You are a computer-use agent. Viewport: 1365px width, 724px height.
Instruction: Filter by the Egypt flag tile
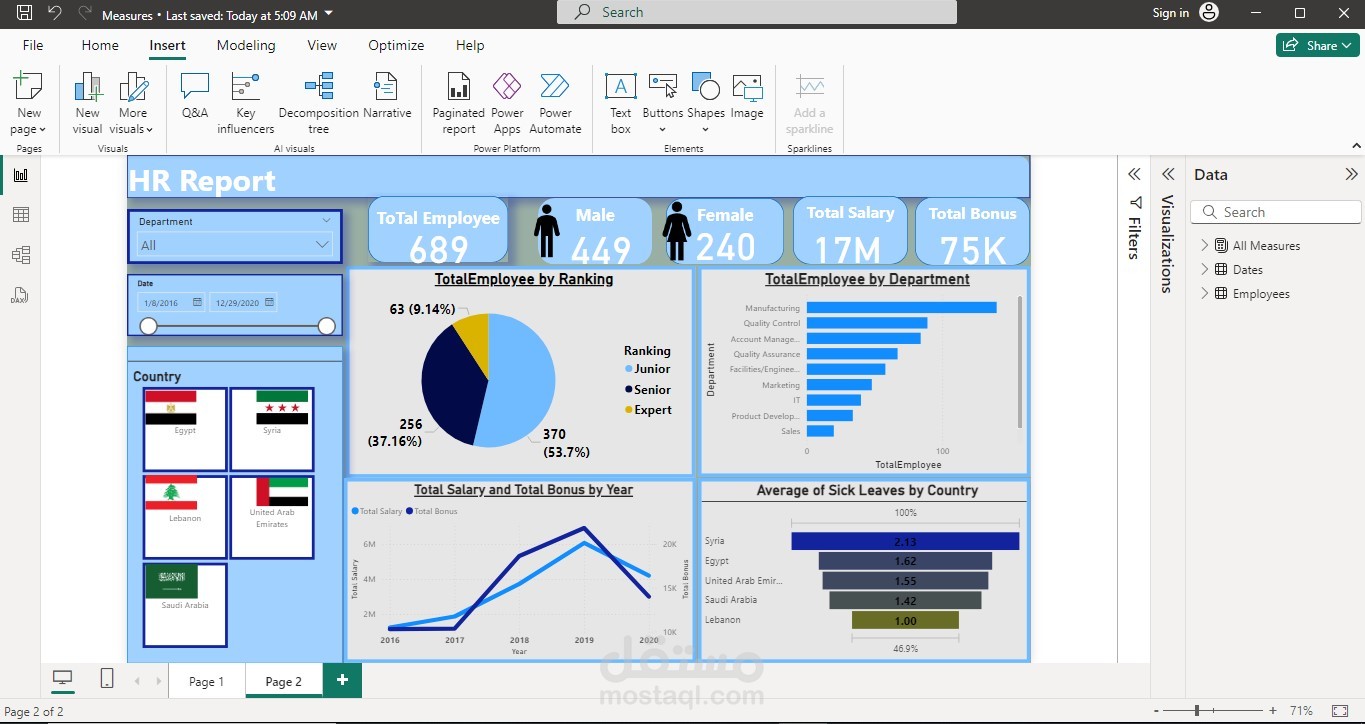(185, 429)
